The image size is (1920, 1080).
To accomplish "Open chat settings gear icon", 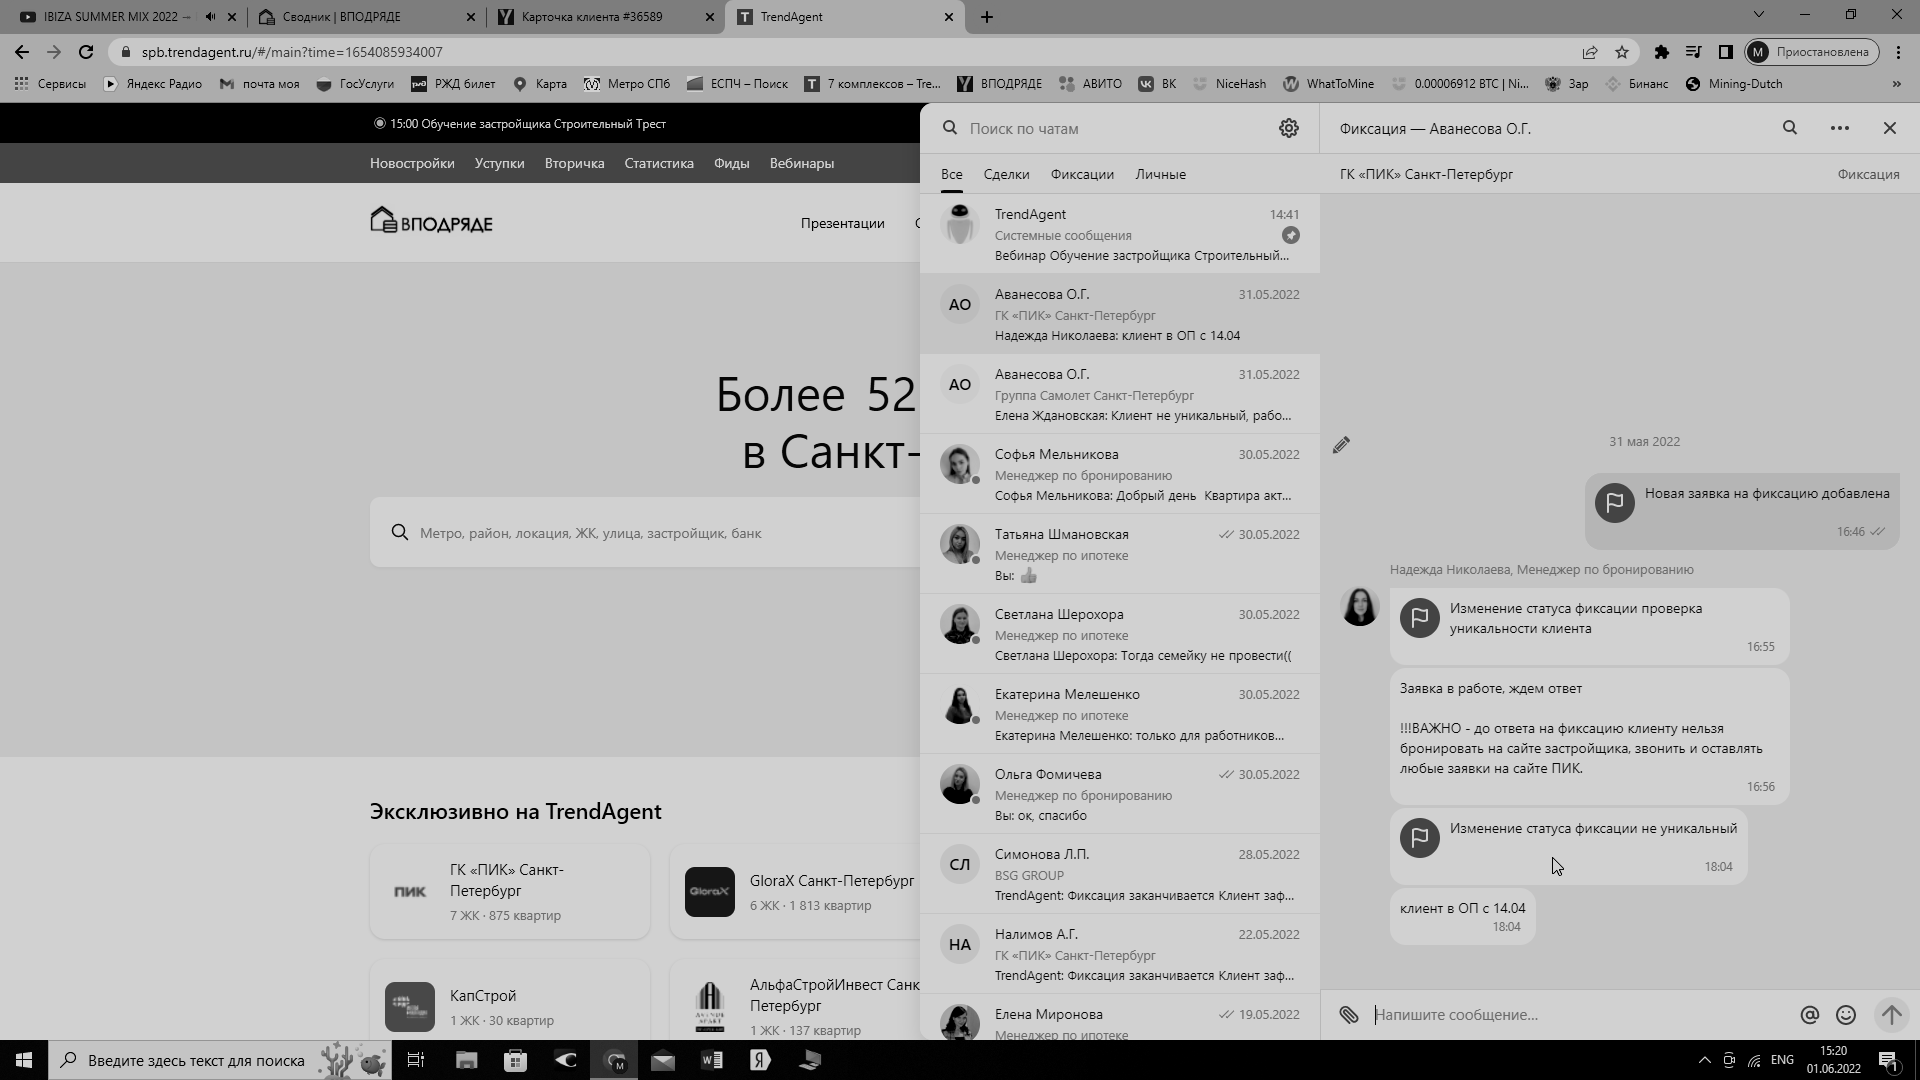I will (x=1288, y=128).
